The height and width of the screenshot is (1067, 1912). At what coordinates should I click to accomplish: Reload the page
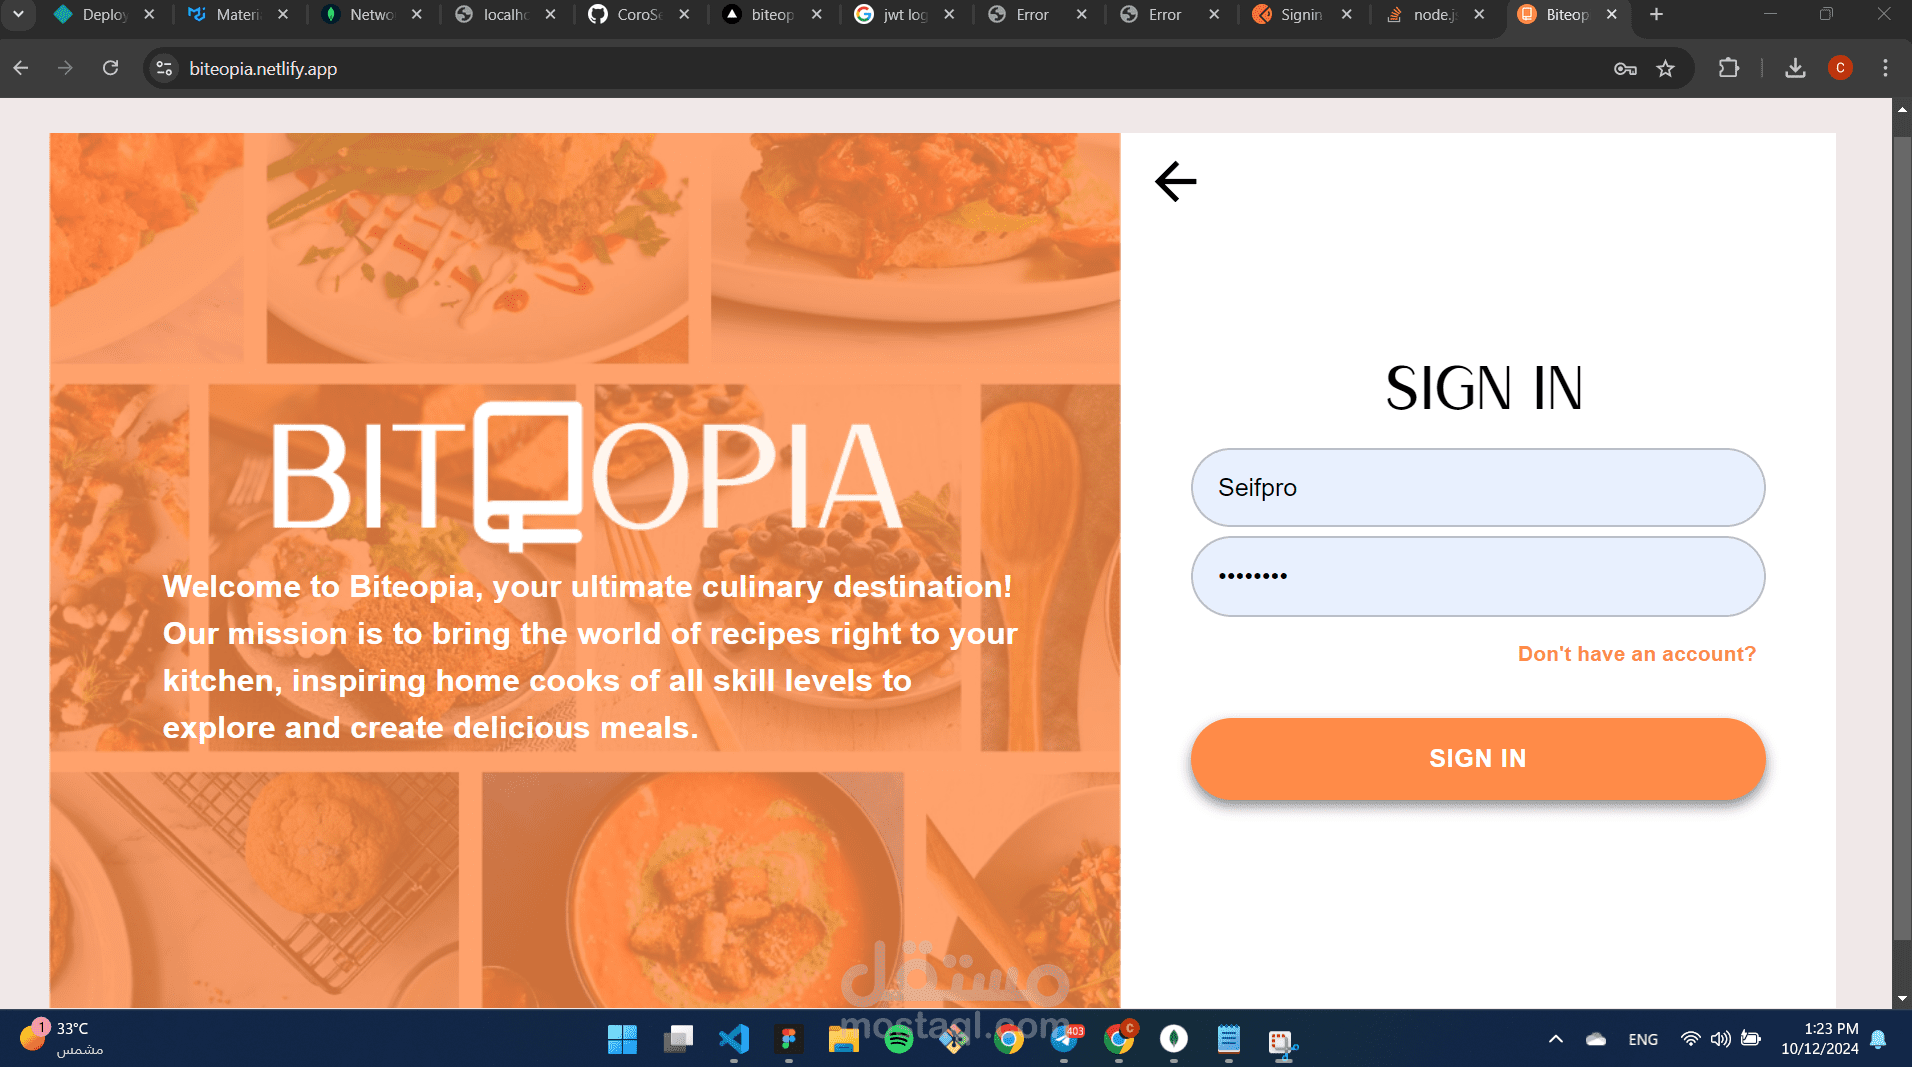[x=111, y=68]
